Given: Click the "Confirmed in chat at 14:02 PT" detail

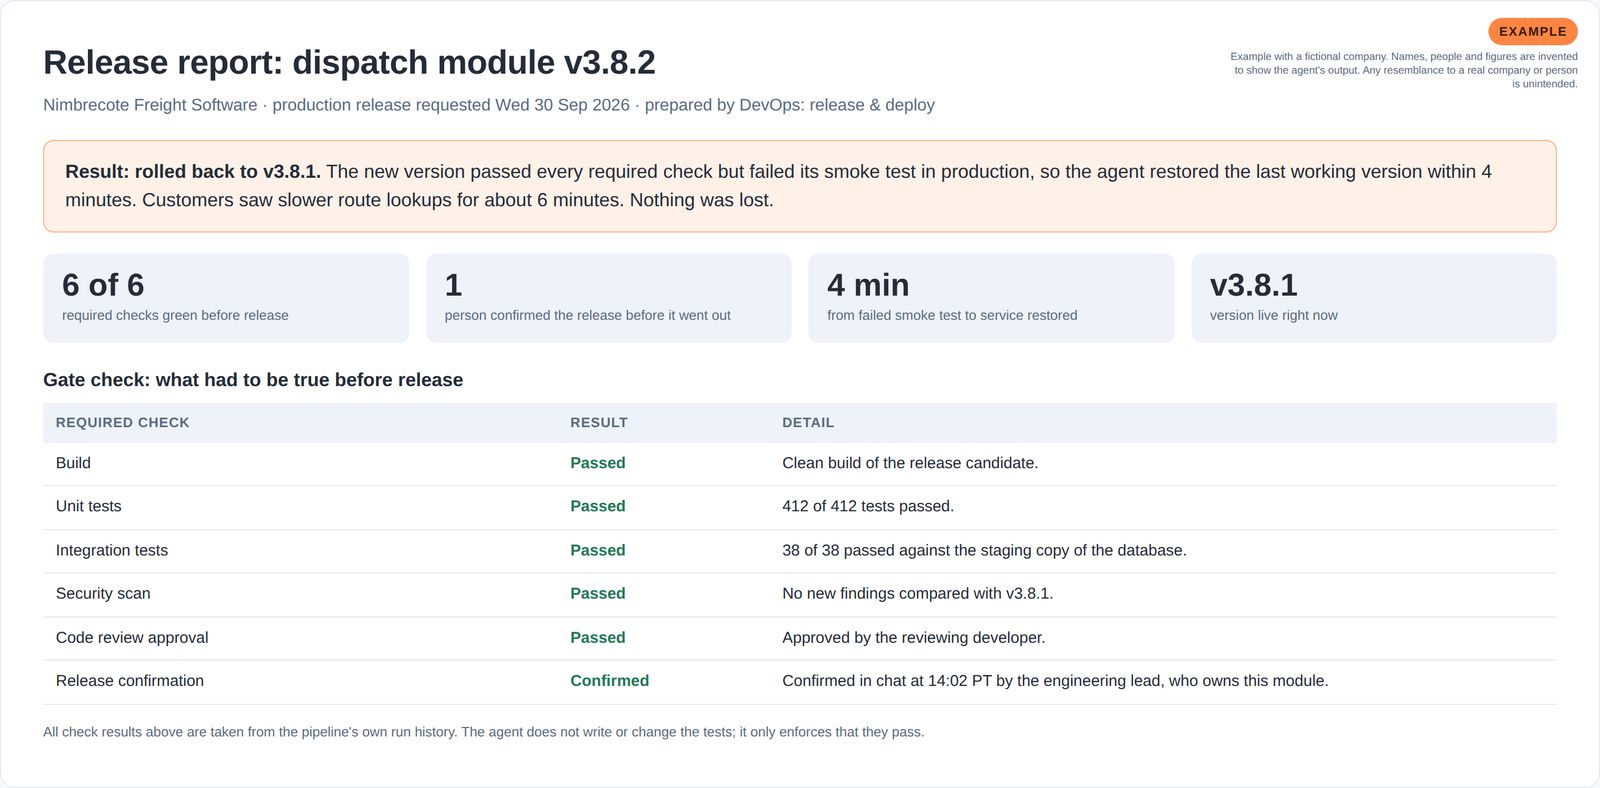Looking at the screenshot, I should [x=1055, y=681].
